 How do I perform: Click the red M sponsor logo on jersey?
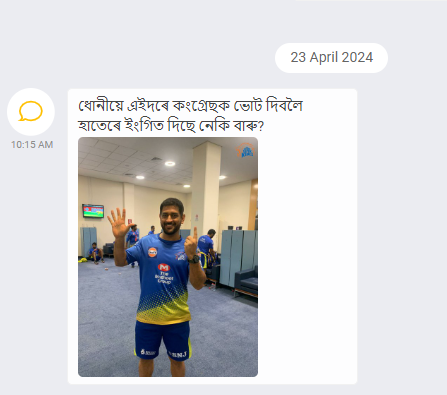pos(164,267)
